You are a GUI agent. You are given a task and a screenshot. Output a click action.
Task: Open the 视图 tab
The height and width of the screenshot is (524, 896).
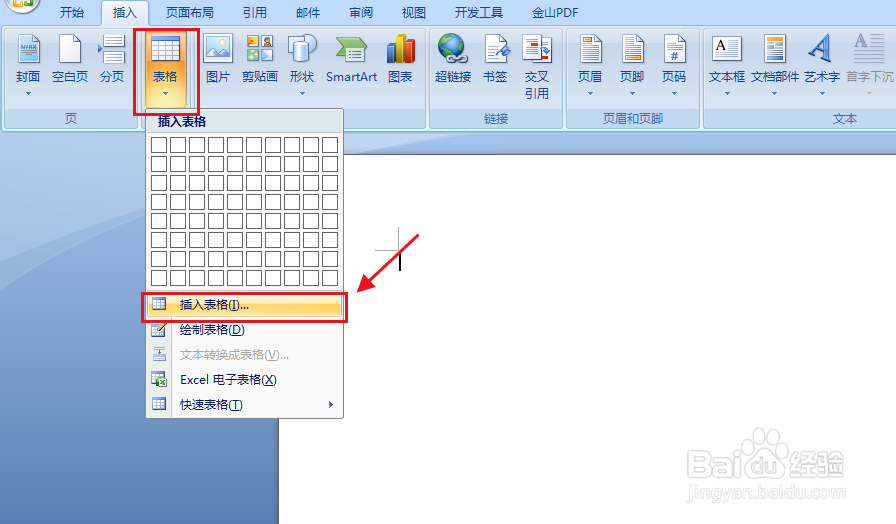click(x=414, y=12)
